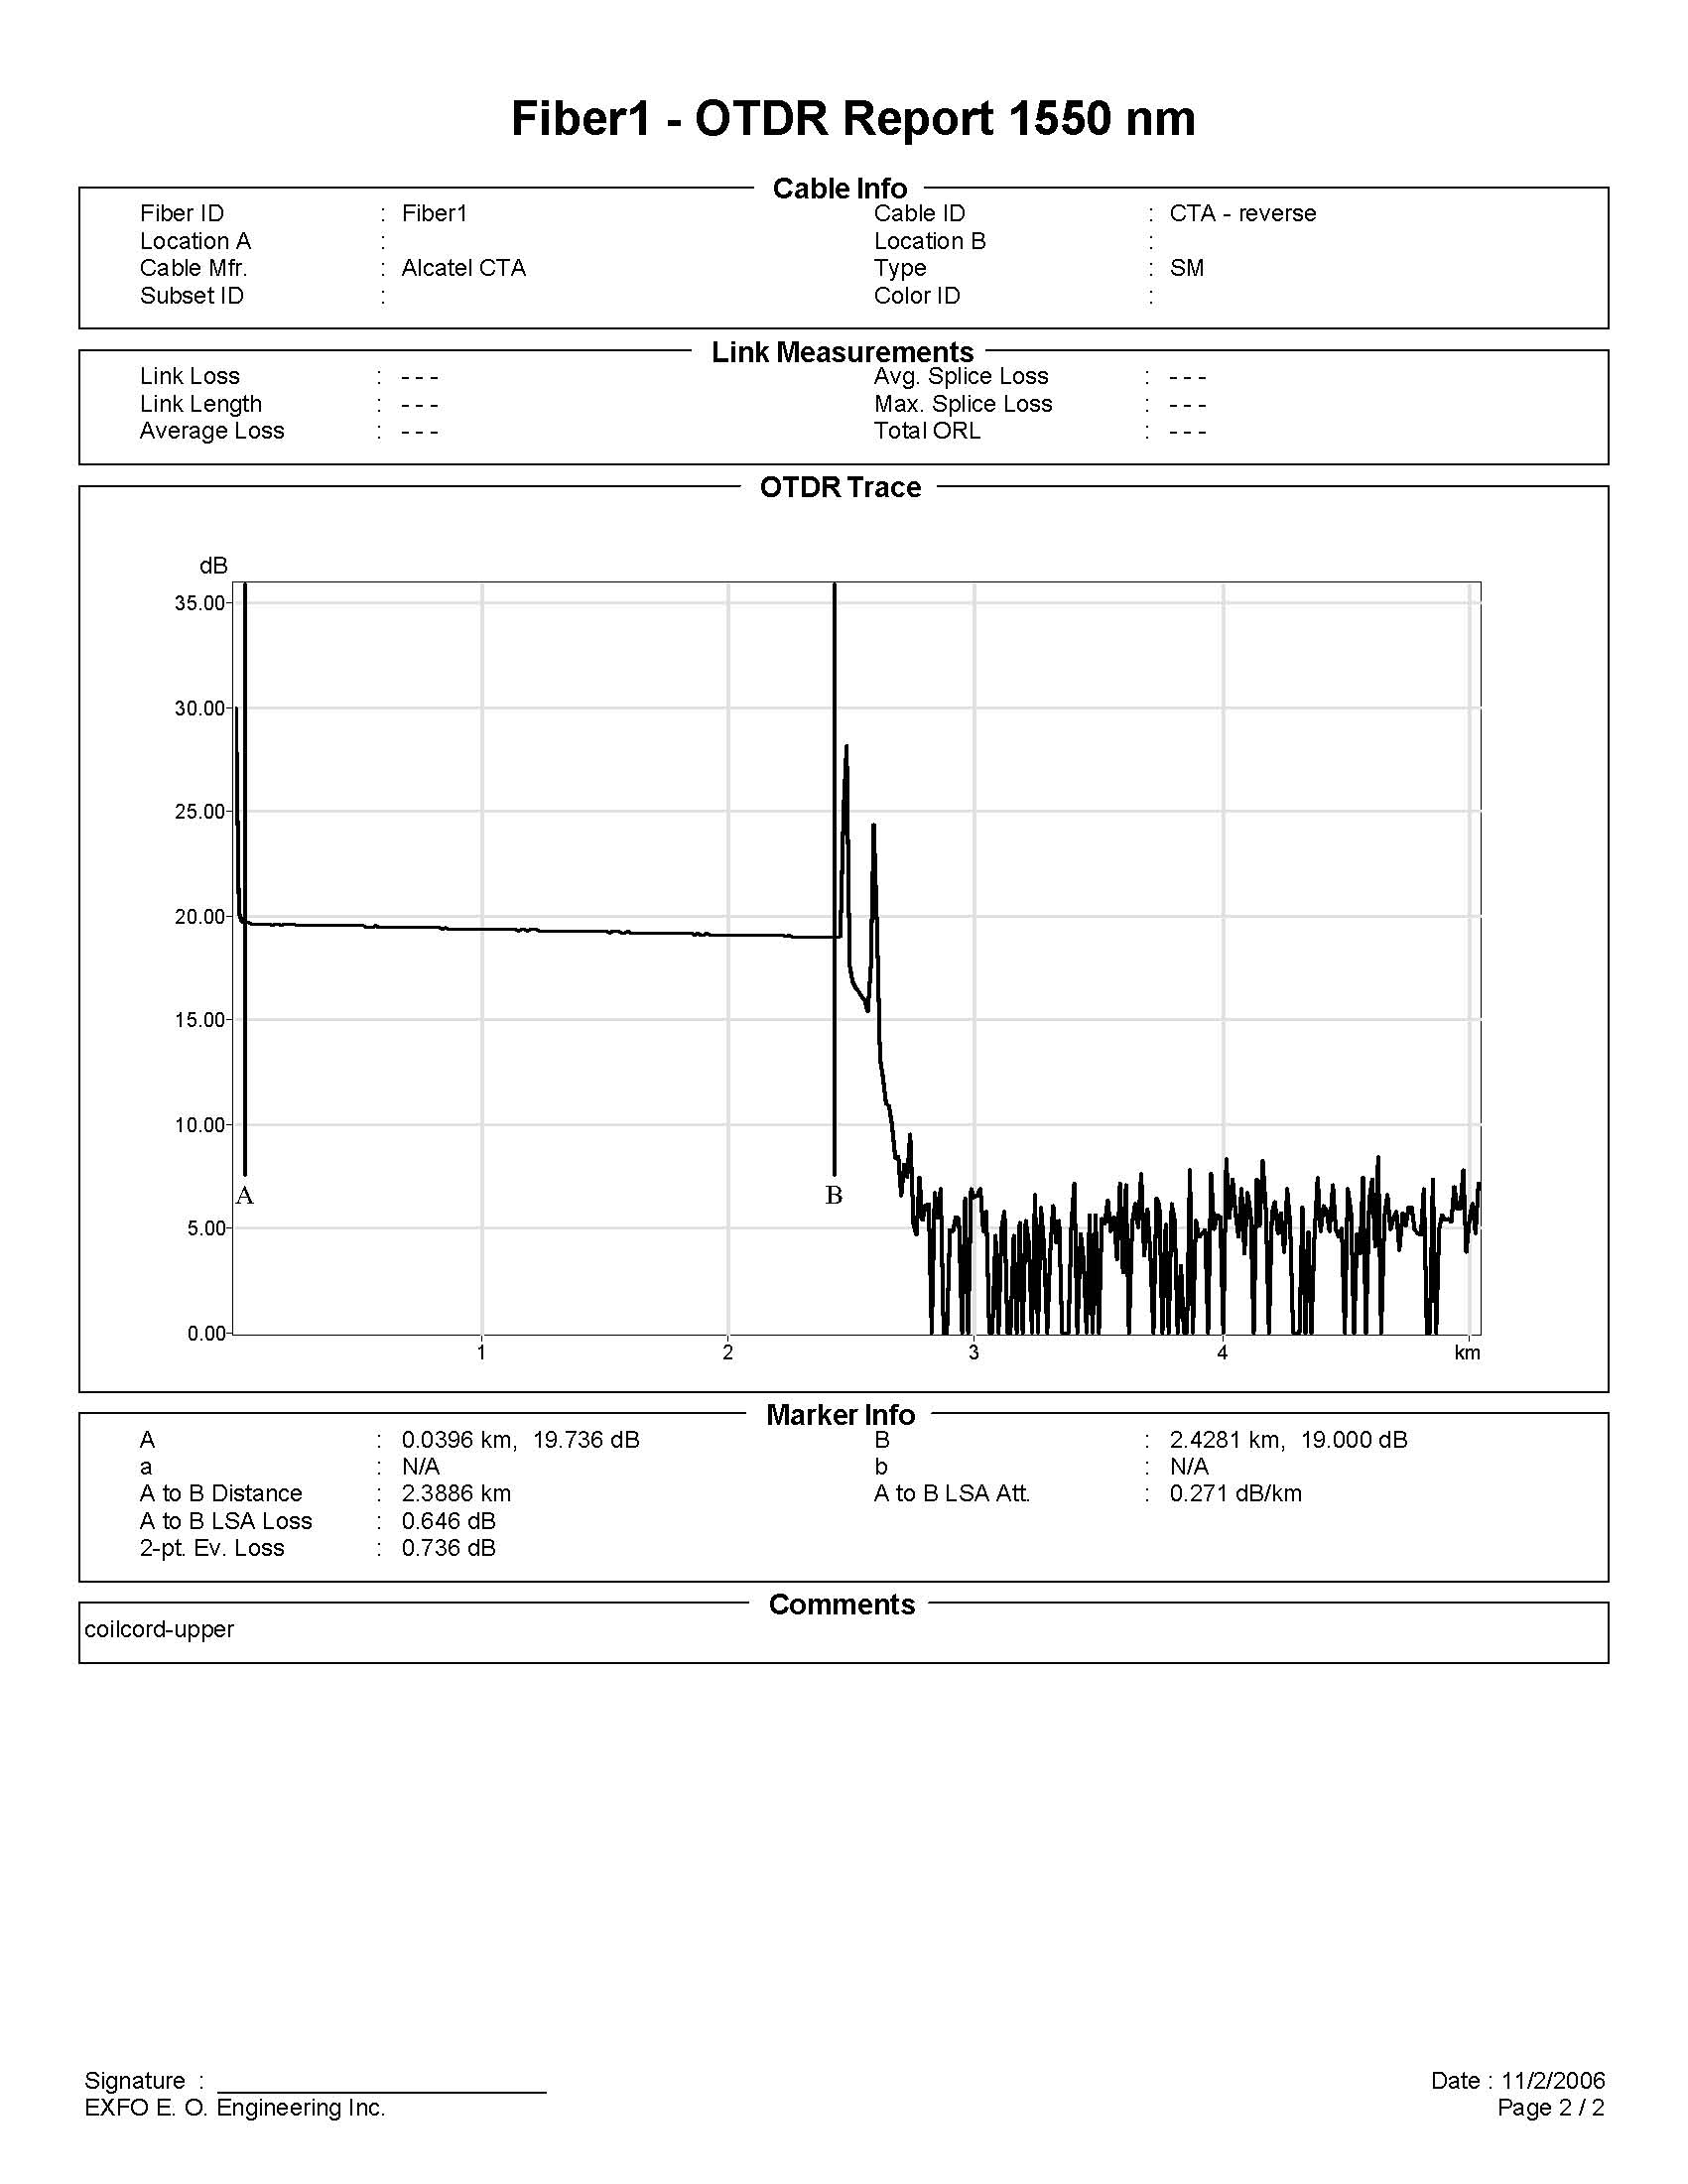
Task: Click the Link Measurements section heading
Action: 842,352
